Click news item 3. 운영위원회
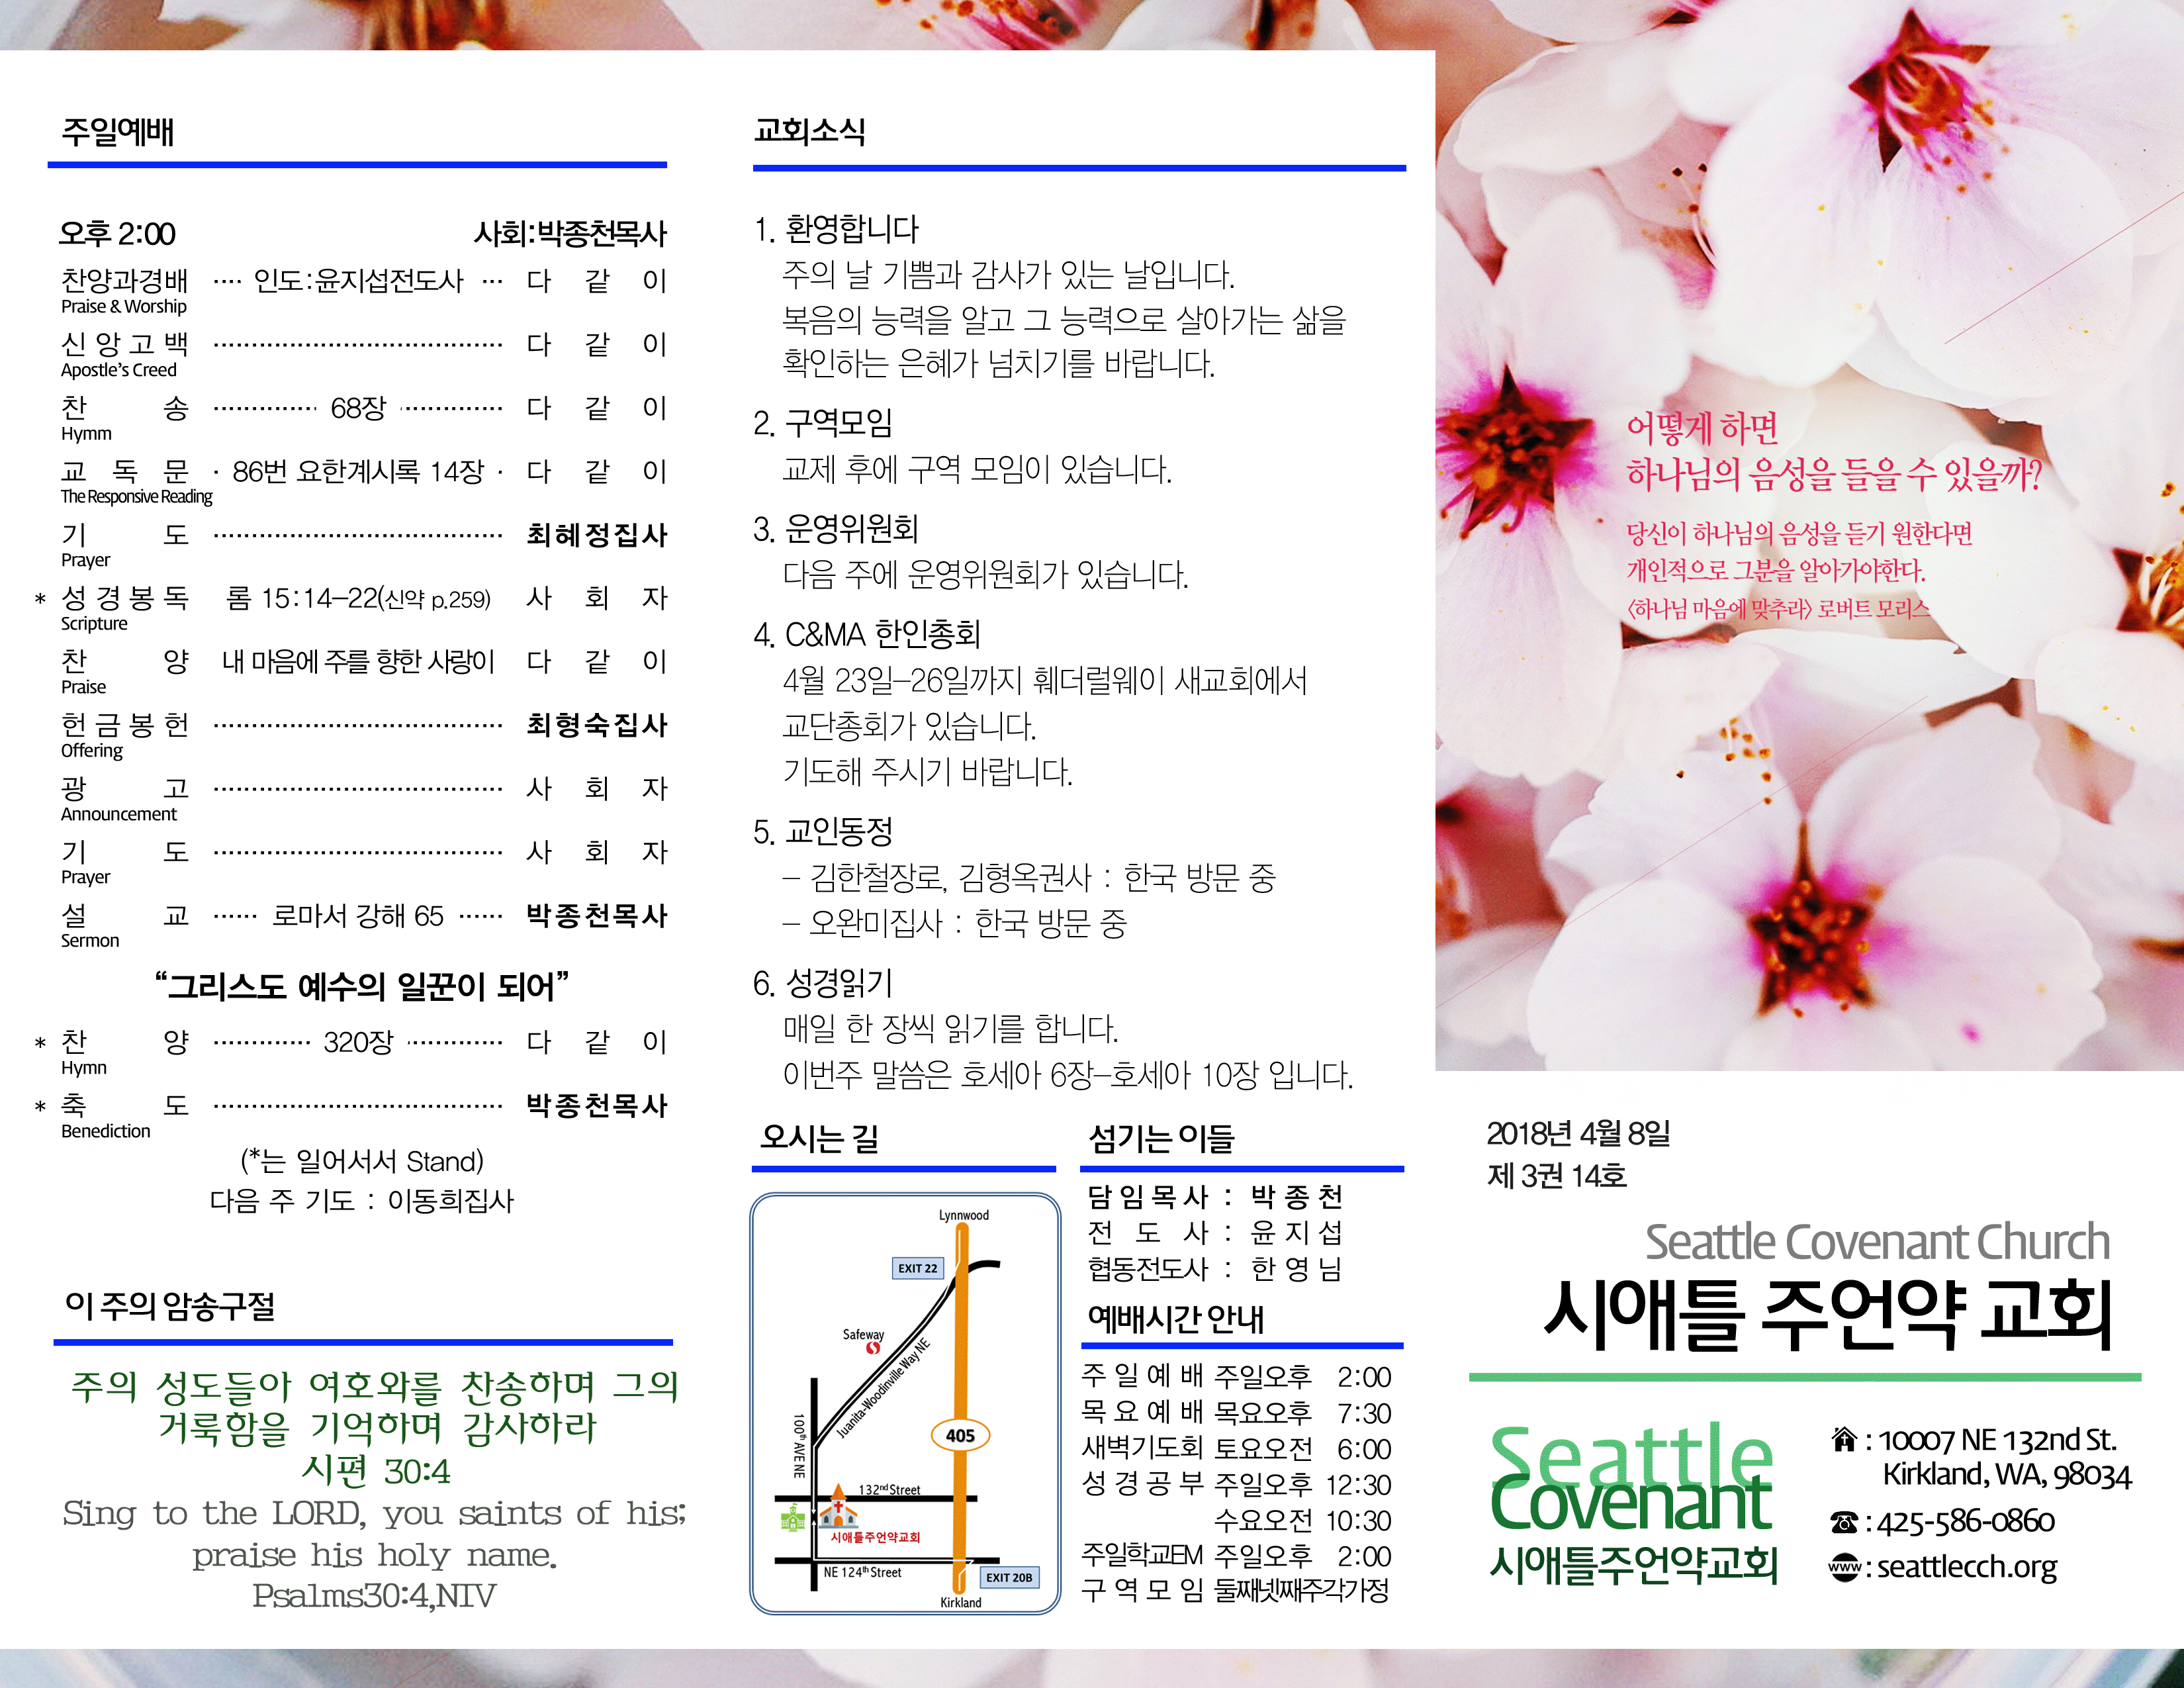2184x1688 pixels. [x=836, y=529]
